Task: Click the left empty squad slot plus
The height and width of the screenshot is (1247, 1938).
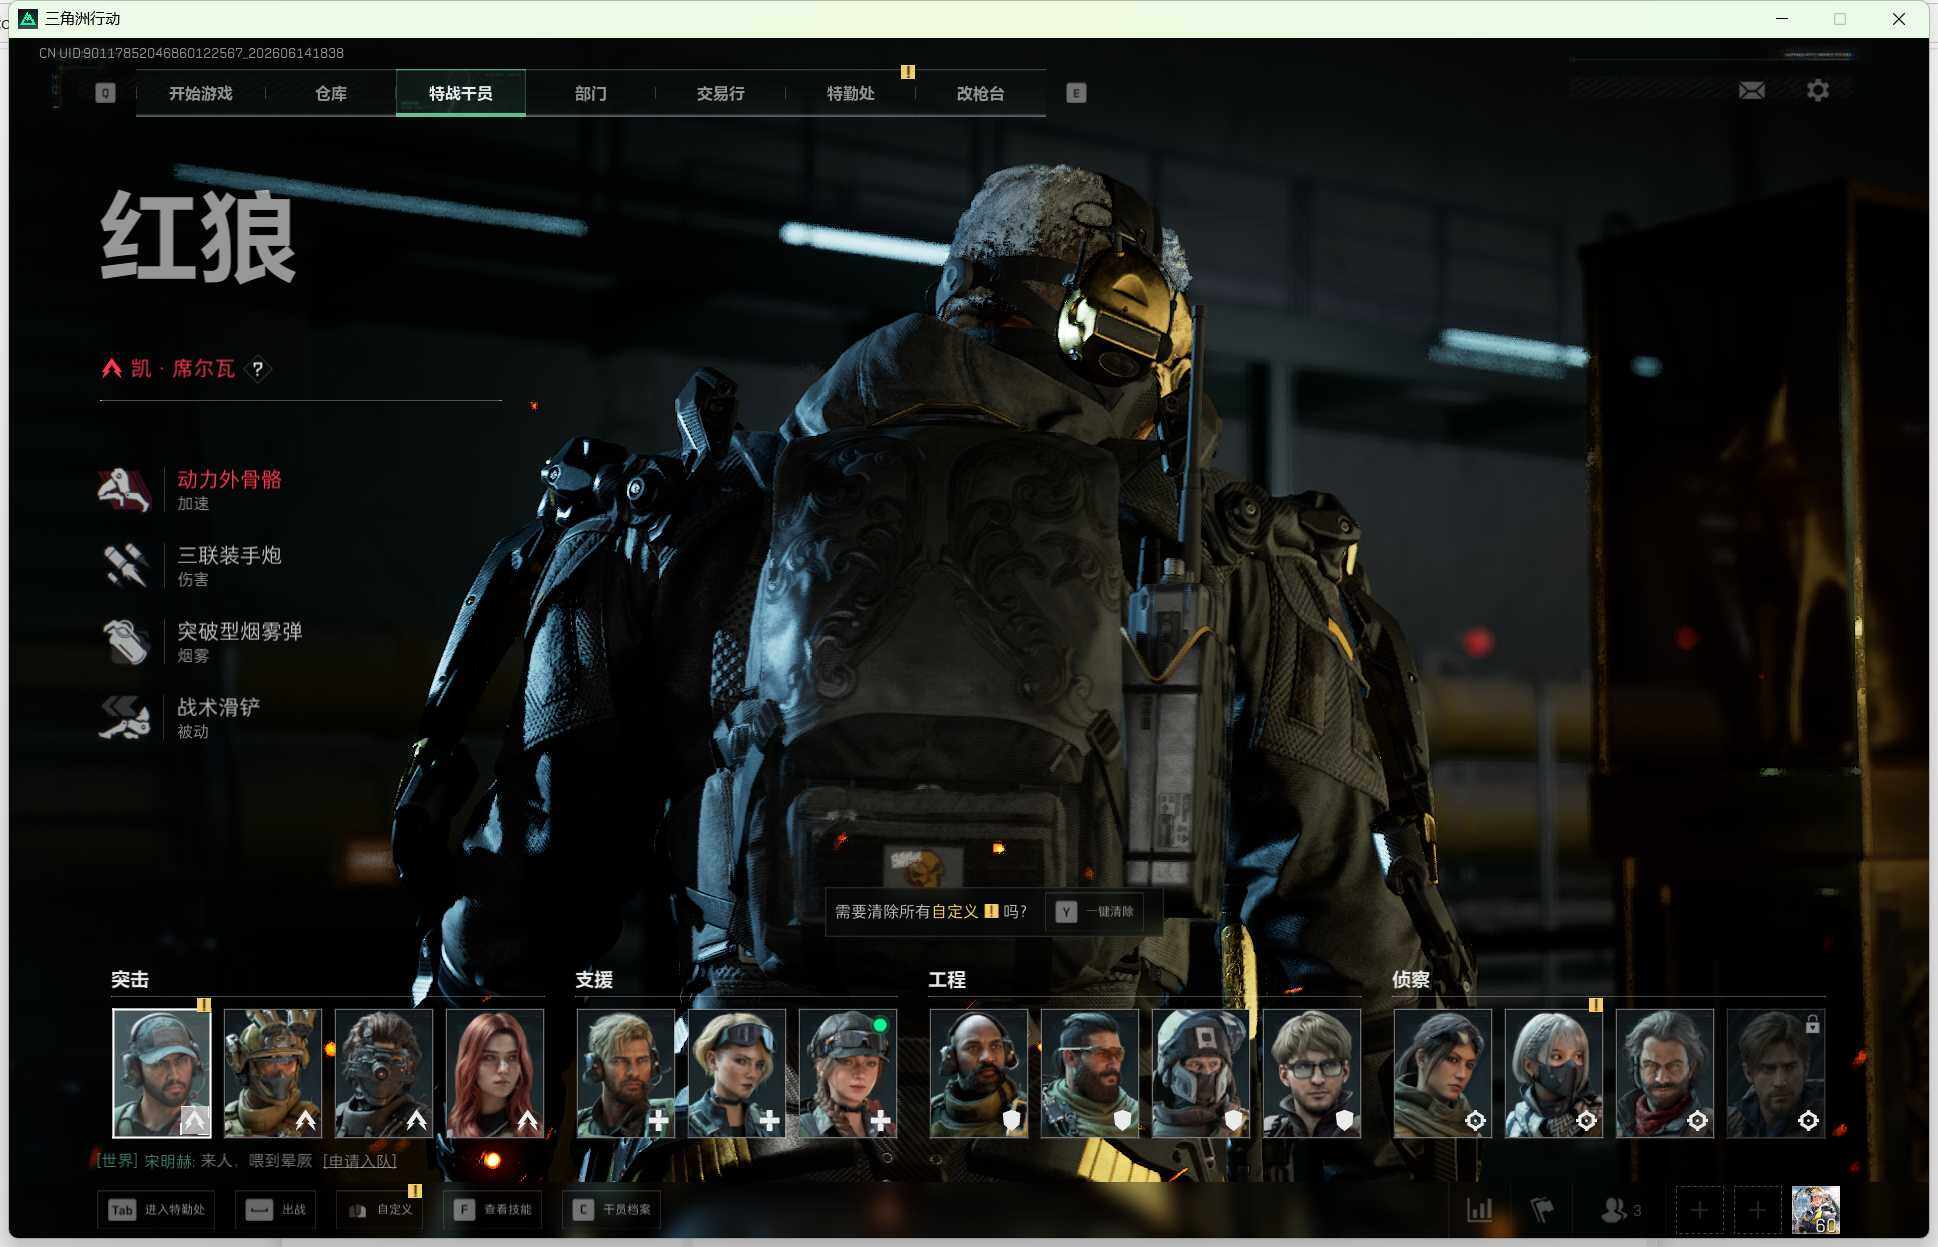Action: point(1699,1211)
